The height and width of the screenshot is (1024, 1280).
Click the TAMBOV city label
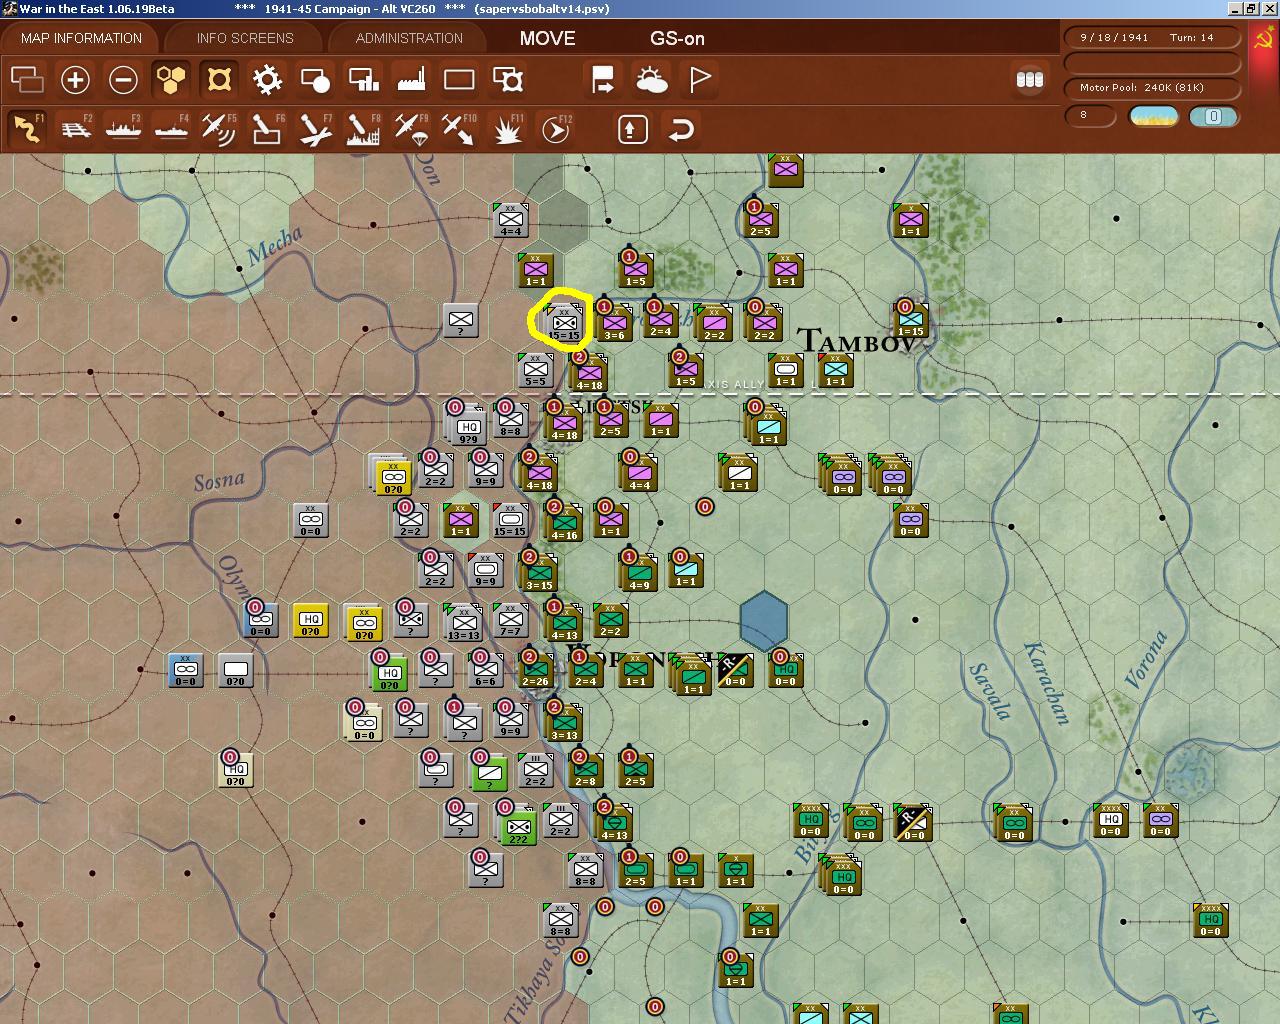[x=857, y=341]
